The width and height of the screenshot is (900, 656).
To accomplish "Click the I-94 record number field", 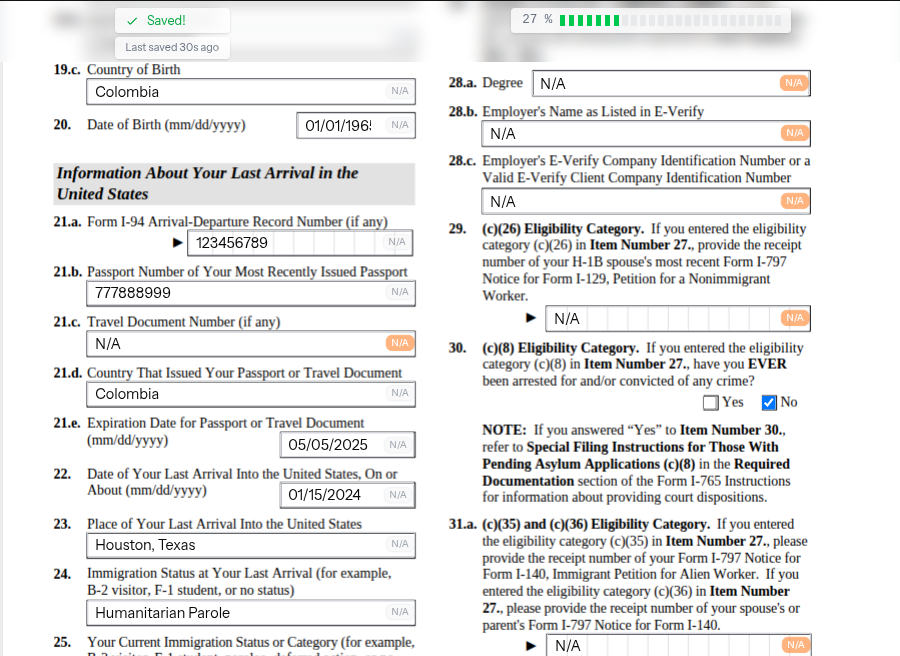I will coord(285,242).
